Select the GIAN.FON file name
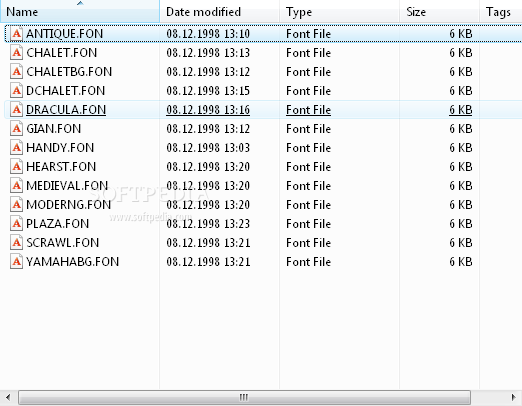 tap(53, 129)
